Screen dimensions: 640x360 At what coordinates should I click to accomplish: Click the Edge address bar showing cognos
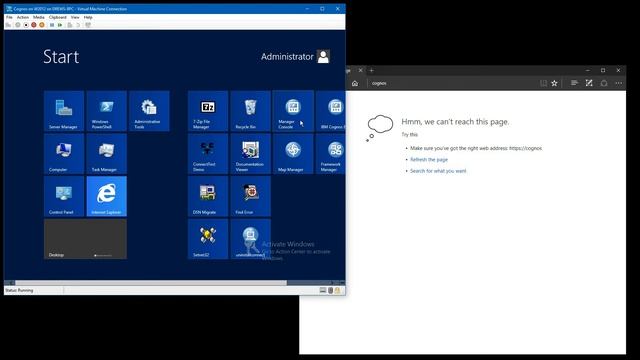451,83
